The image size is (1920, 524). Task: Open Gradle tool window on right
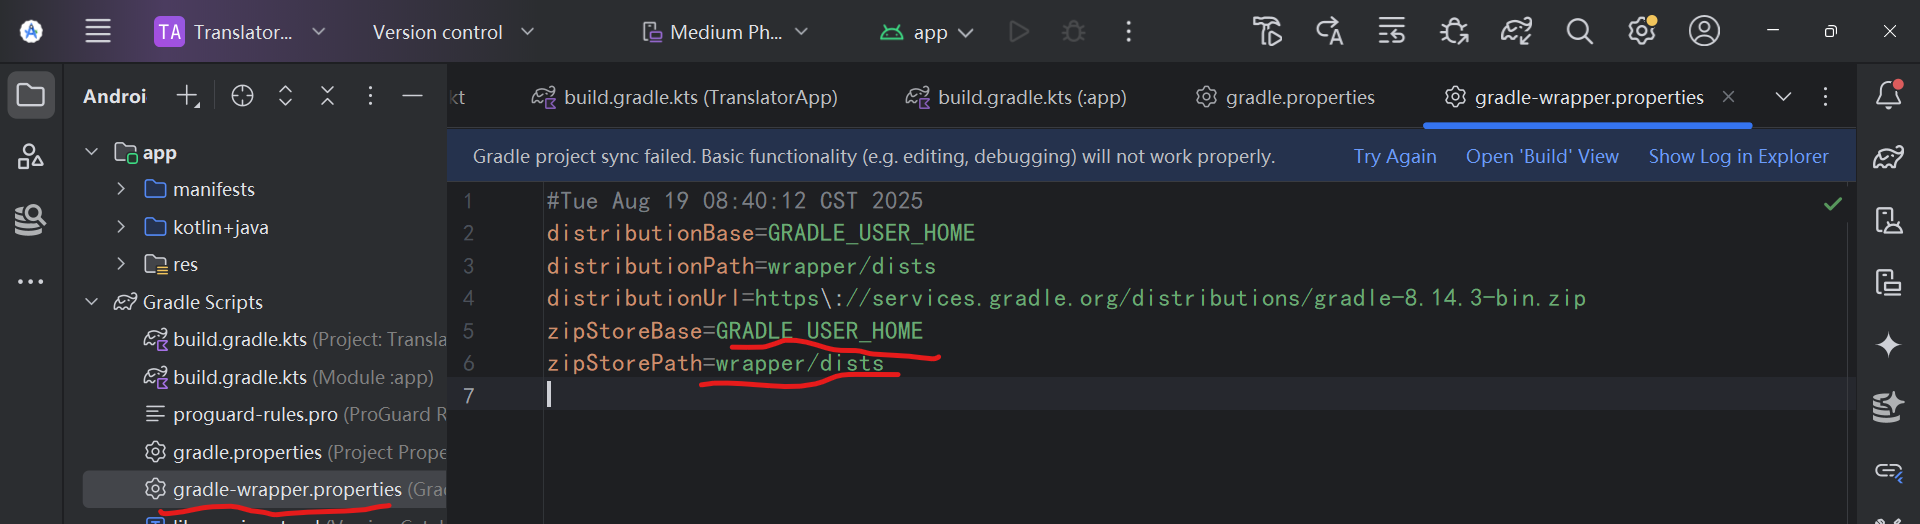click(1888, 157)
